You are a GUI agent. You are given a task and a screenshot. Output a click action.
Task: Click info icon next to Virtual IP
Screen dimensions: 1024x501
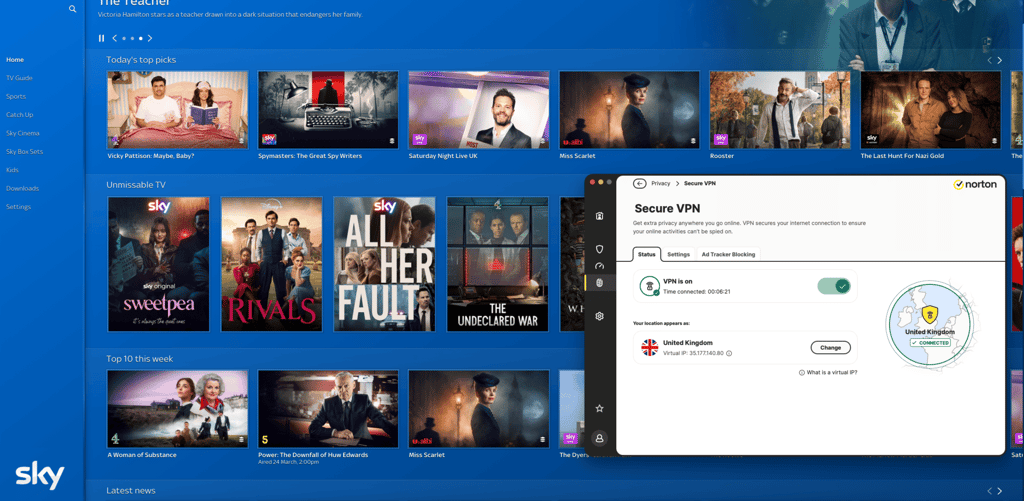coord(729,353)
